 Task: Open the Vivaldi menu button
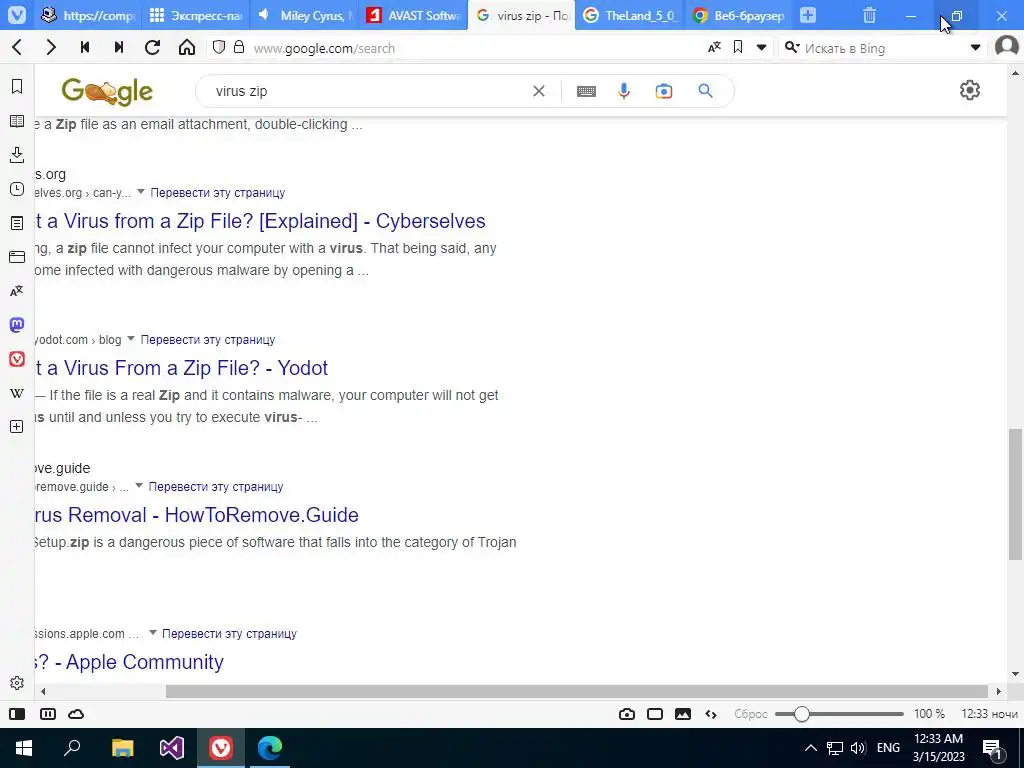pyautogui.click(x=17, y=15)
